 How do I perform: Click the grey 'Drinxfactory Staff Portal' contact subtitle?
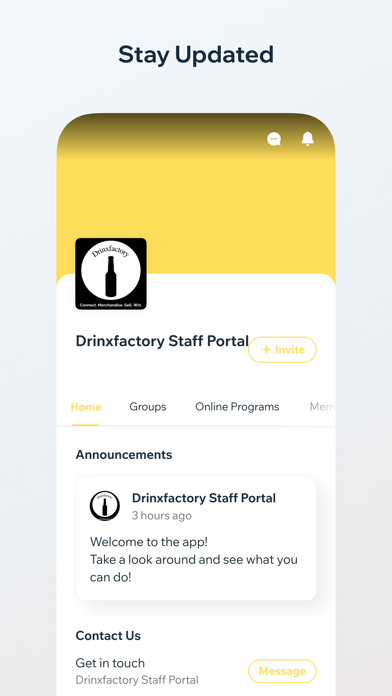(x=137, y=680)
